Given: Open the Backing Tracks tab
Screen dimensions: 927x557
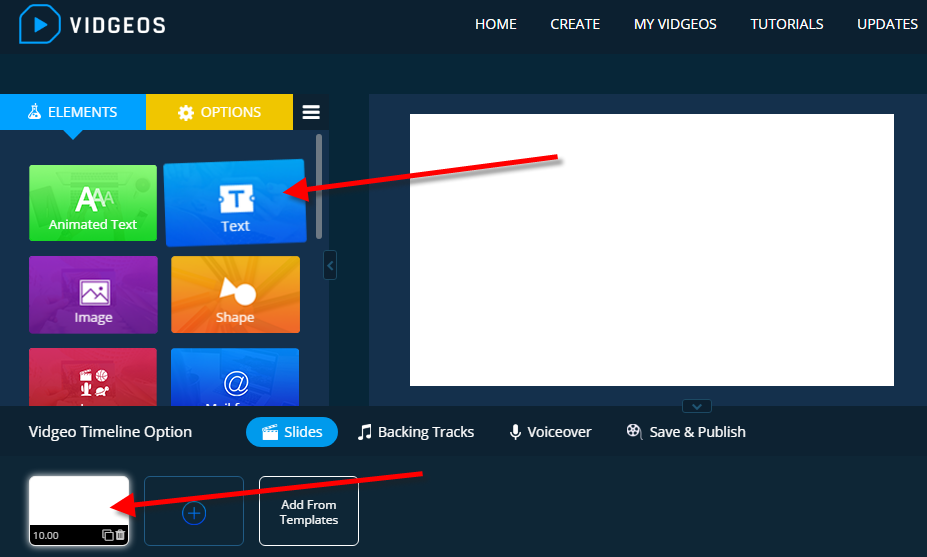Looking at the screenshot, I should (x=416, y=432).
